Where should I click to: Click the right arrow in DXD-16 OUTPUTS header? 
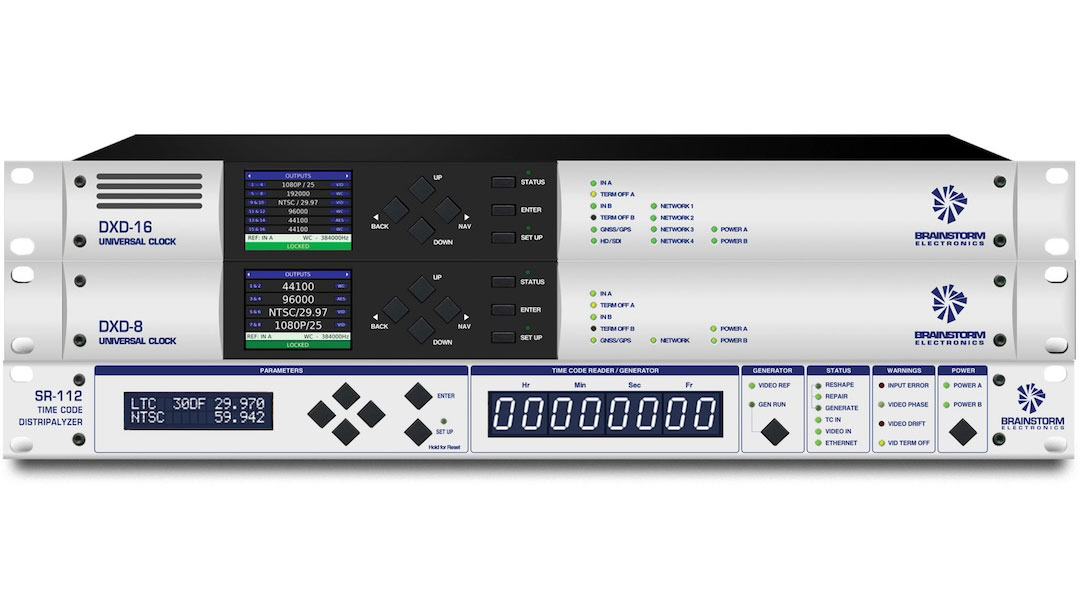pyautogui.click(x=347, y=176)
